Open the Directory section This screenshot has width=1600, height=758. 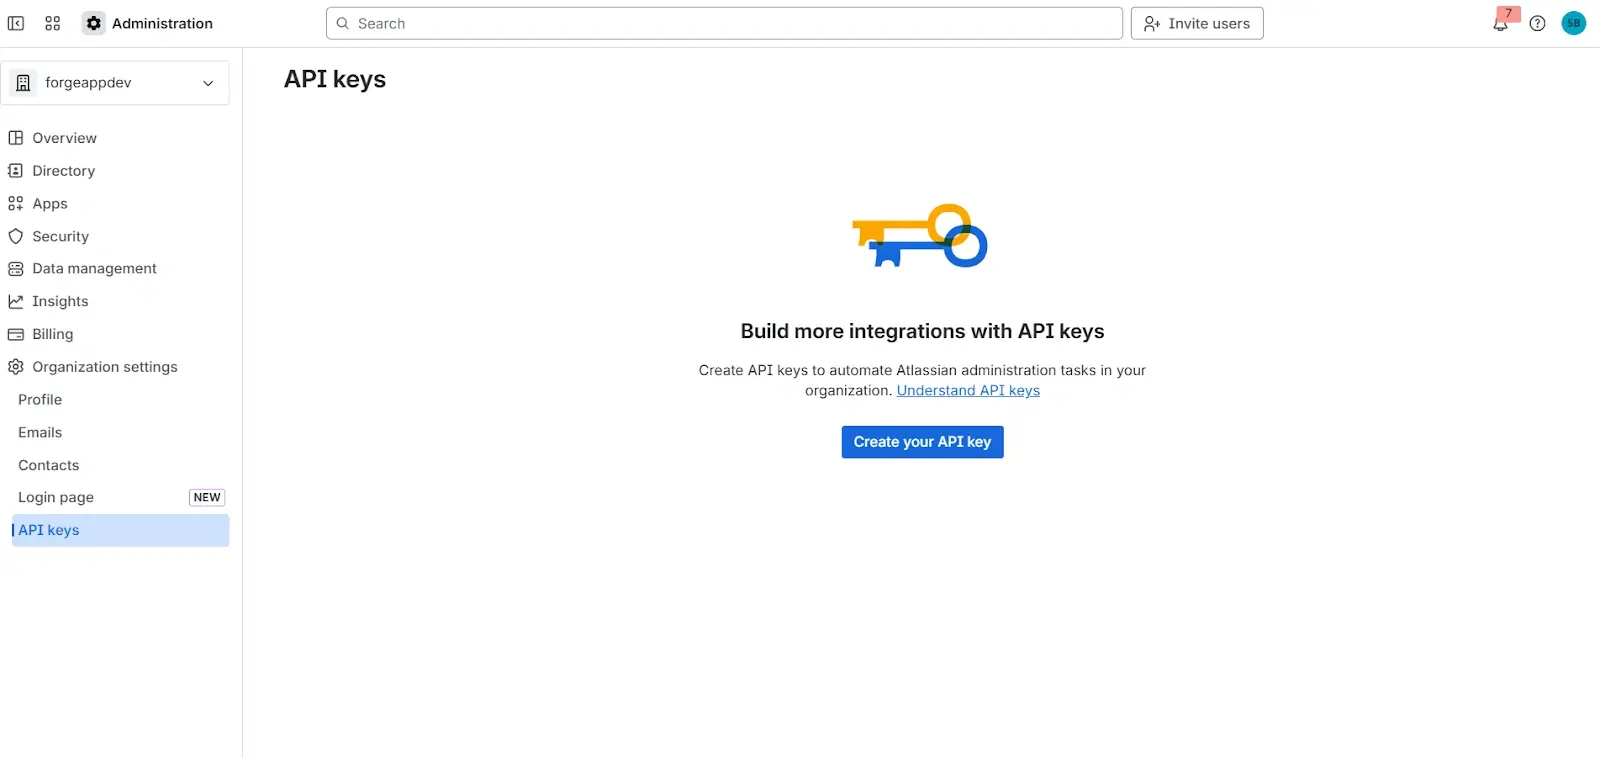click(x=63, y=171)
